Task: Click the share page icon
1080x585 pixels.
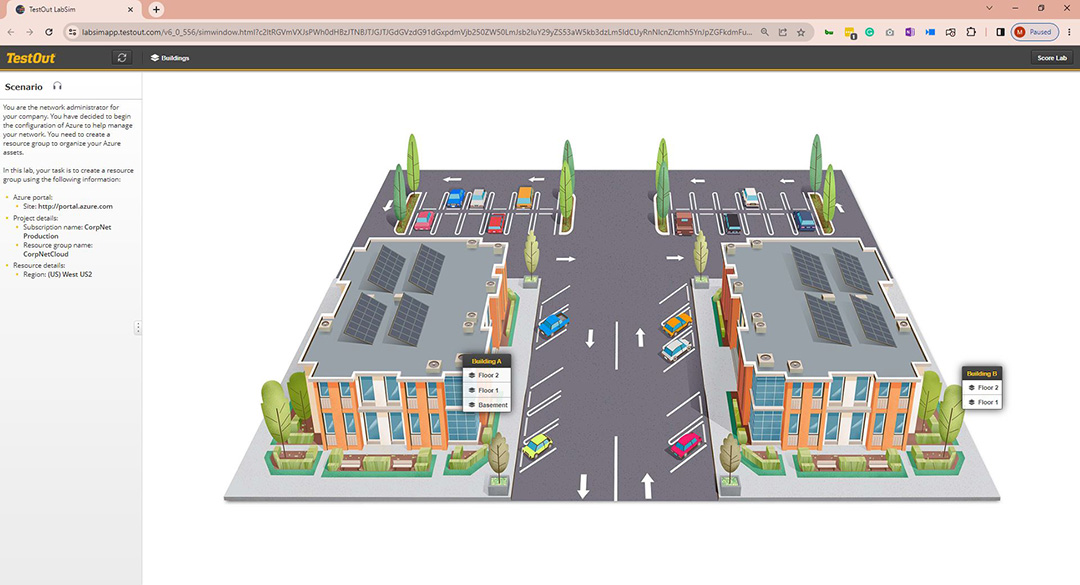Action: point(782,32)
